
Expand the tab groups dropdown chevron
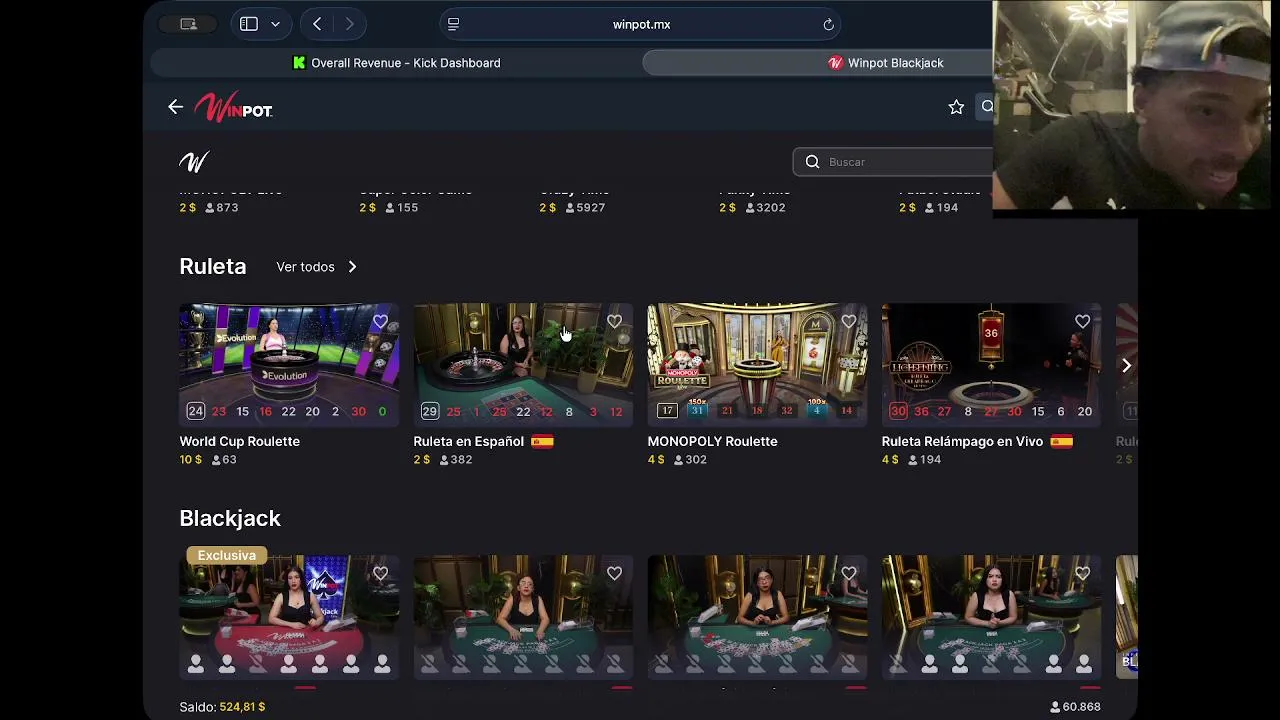[275, 24]
